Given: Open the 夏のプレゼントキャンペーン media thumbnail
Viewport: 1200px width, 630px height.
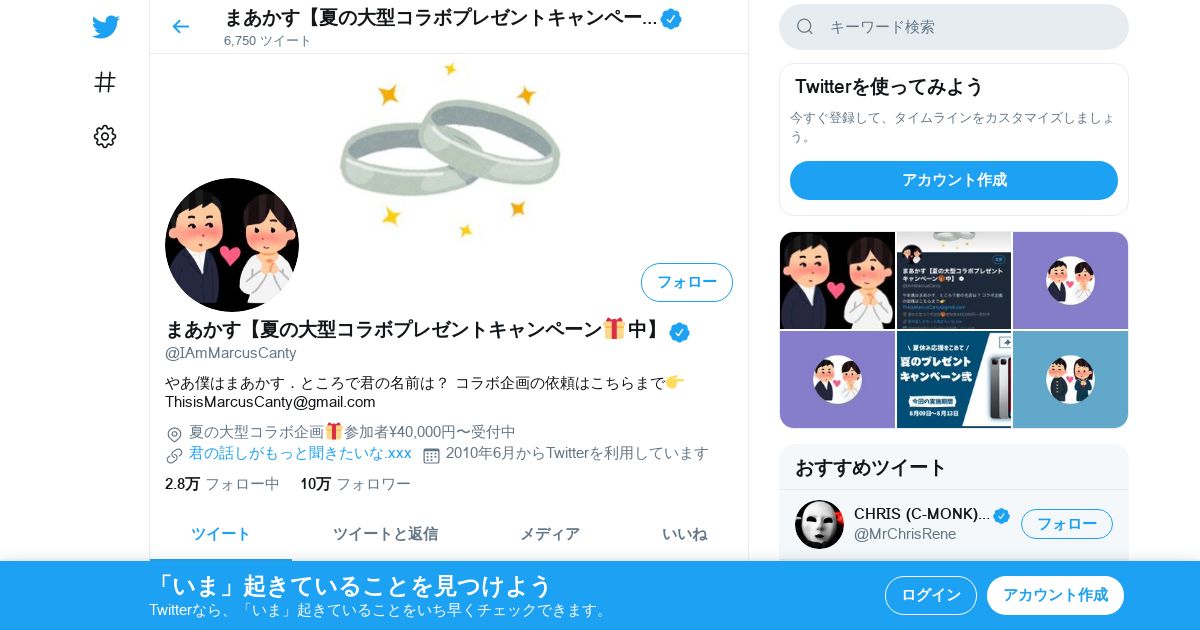Looking at the screenshot, I should 954,380.
